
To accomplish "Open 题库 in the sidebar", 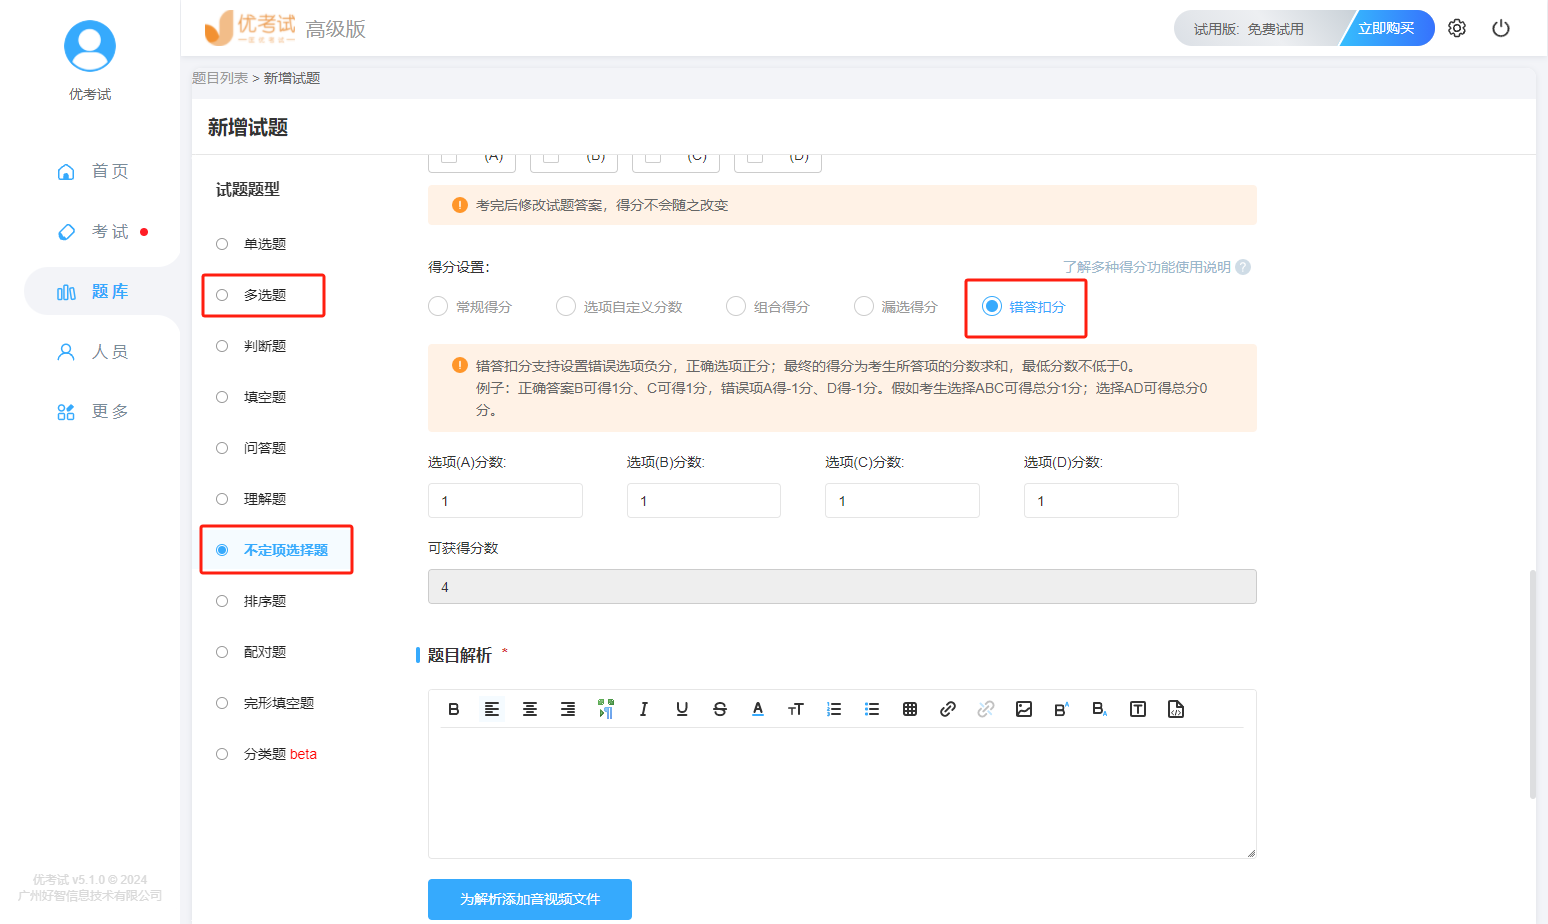I will [93, 291].
